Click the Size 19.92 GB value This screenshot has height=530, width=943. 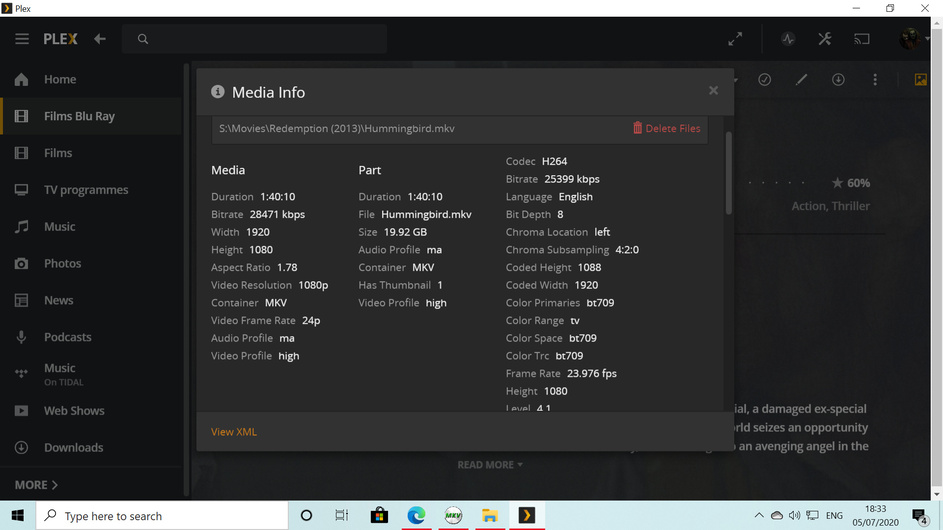point(405,232)
